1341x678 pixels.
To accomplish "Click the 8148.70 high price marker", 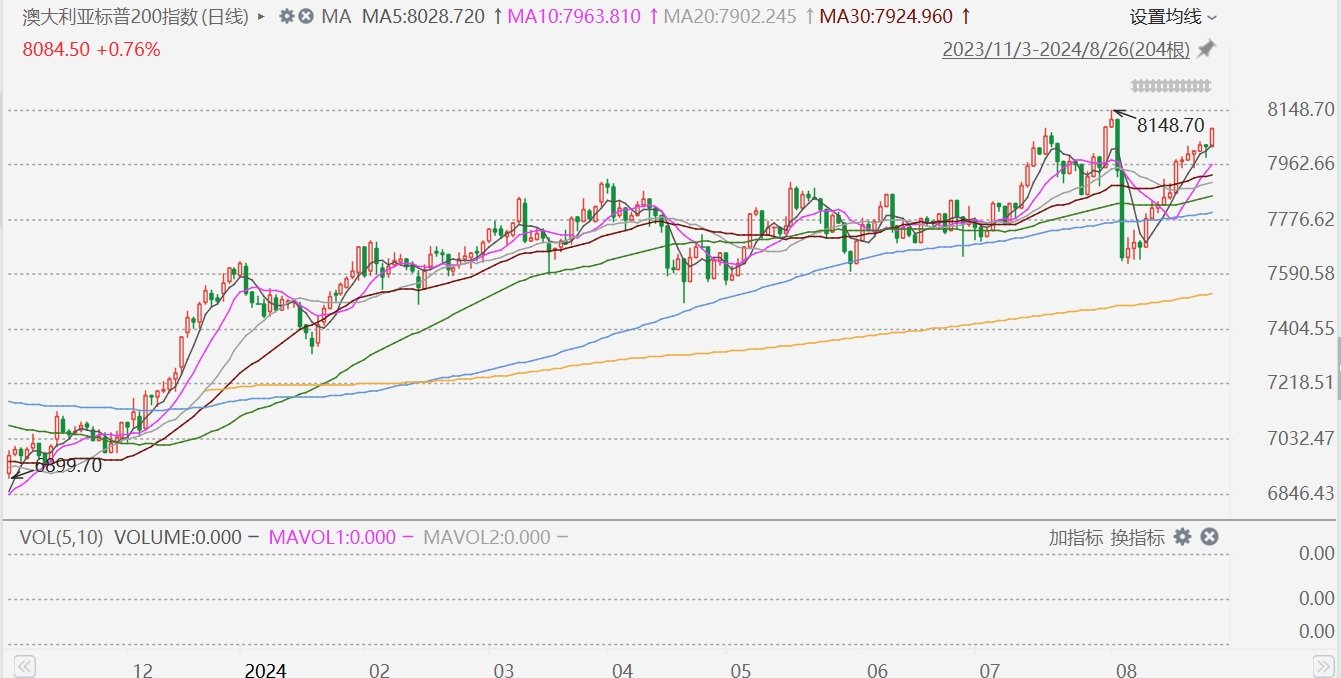I will pos(1170,125).
